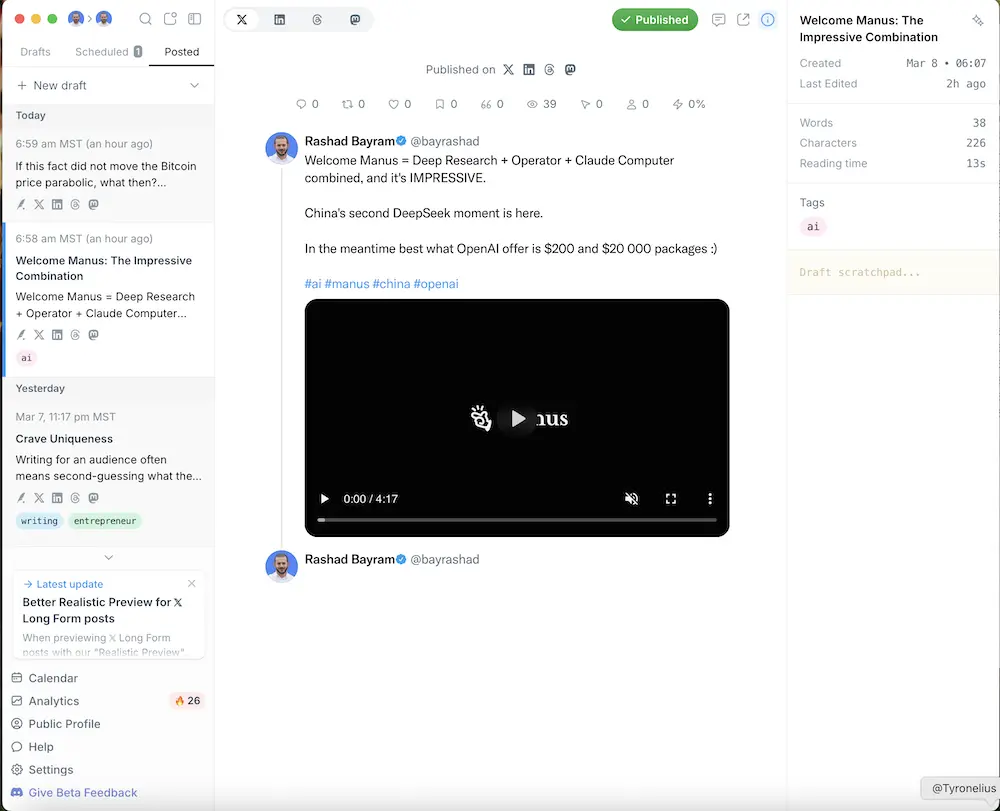1000x811 pixels.
Task: Click the reposts count stat icon
Action: [x=348, y=104]
